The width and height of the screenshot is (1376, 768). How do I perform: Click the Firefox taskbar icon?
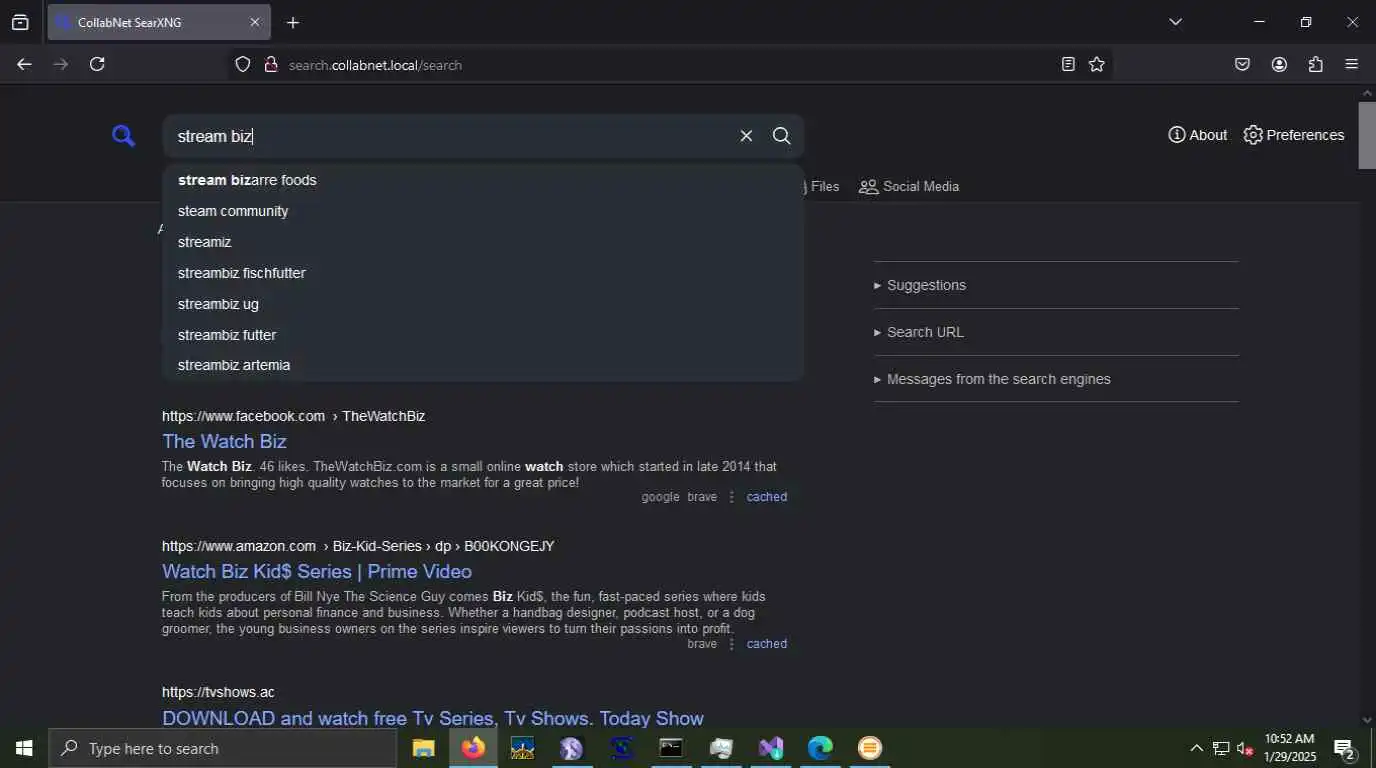[473, 748]
